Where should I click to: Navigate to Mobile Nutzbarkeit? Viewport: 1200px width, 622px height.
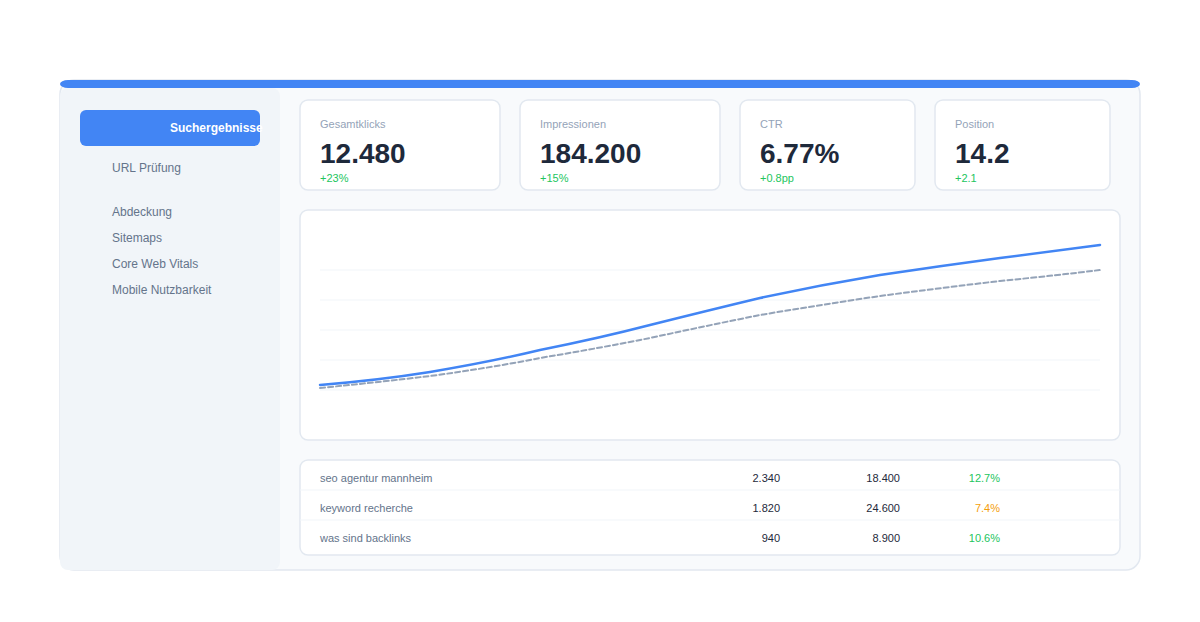click(161, 290)
